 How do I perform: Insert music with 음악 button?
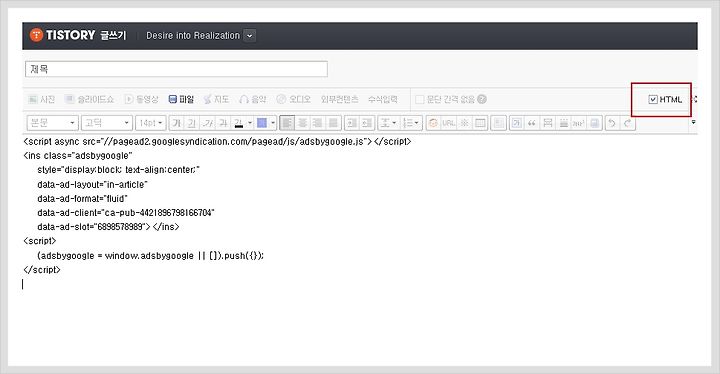(x=253, y=99)
